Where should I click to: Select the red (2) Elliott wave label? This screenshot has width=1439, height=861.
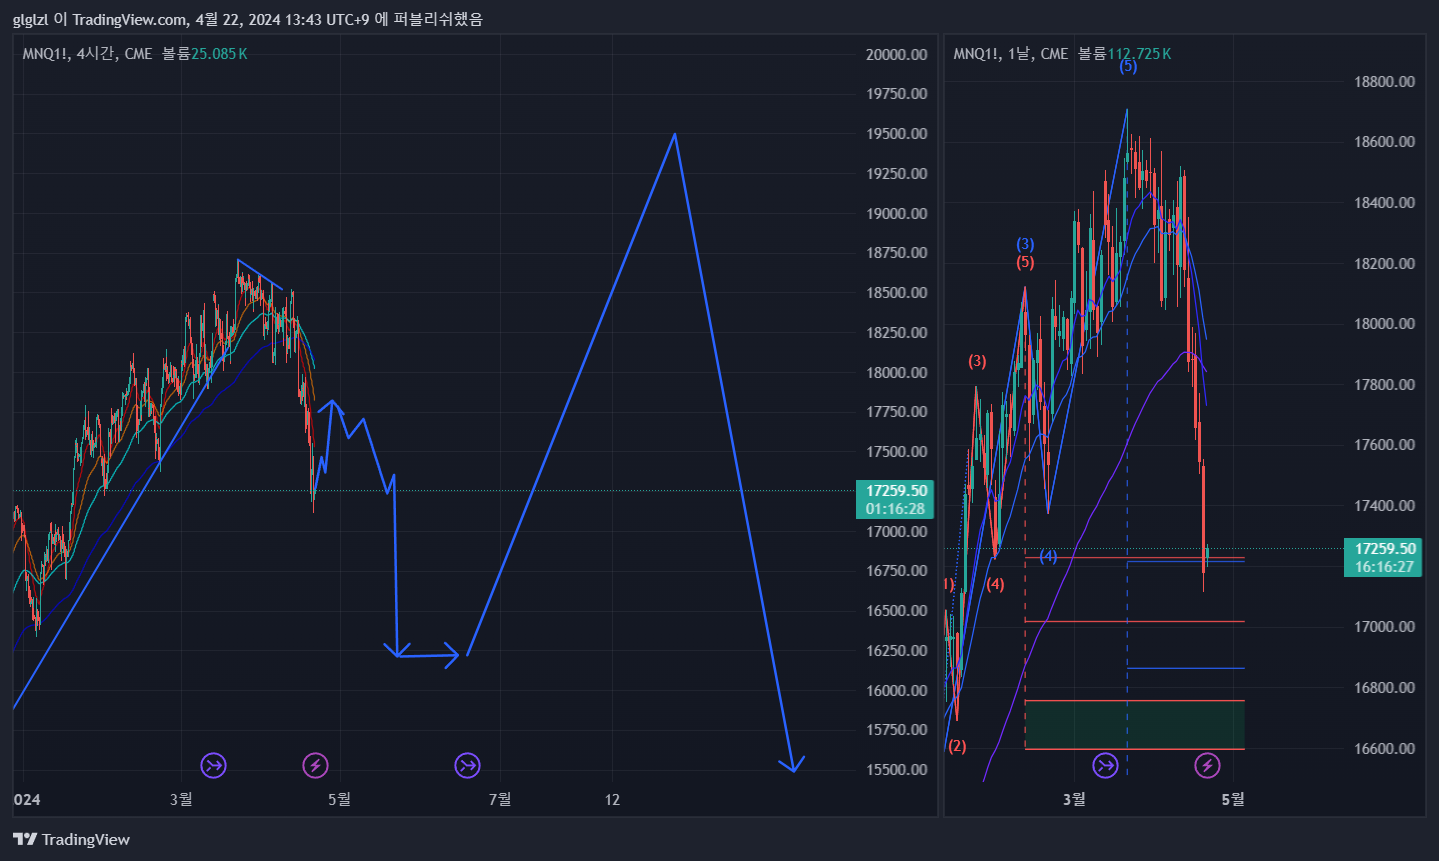pyautogui.click(x=957, y=746)
